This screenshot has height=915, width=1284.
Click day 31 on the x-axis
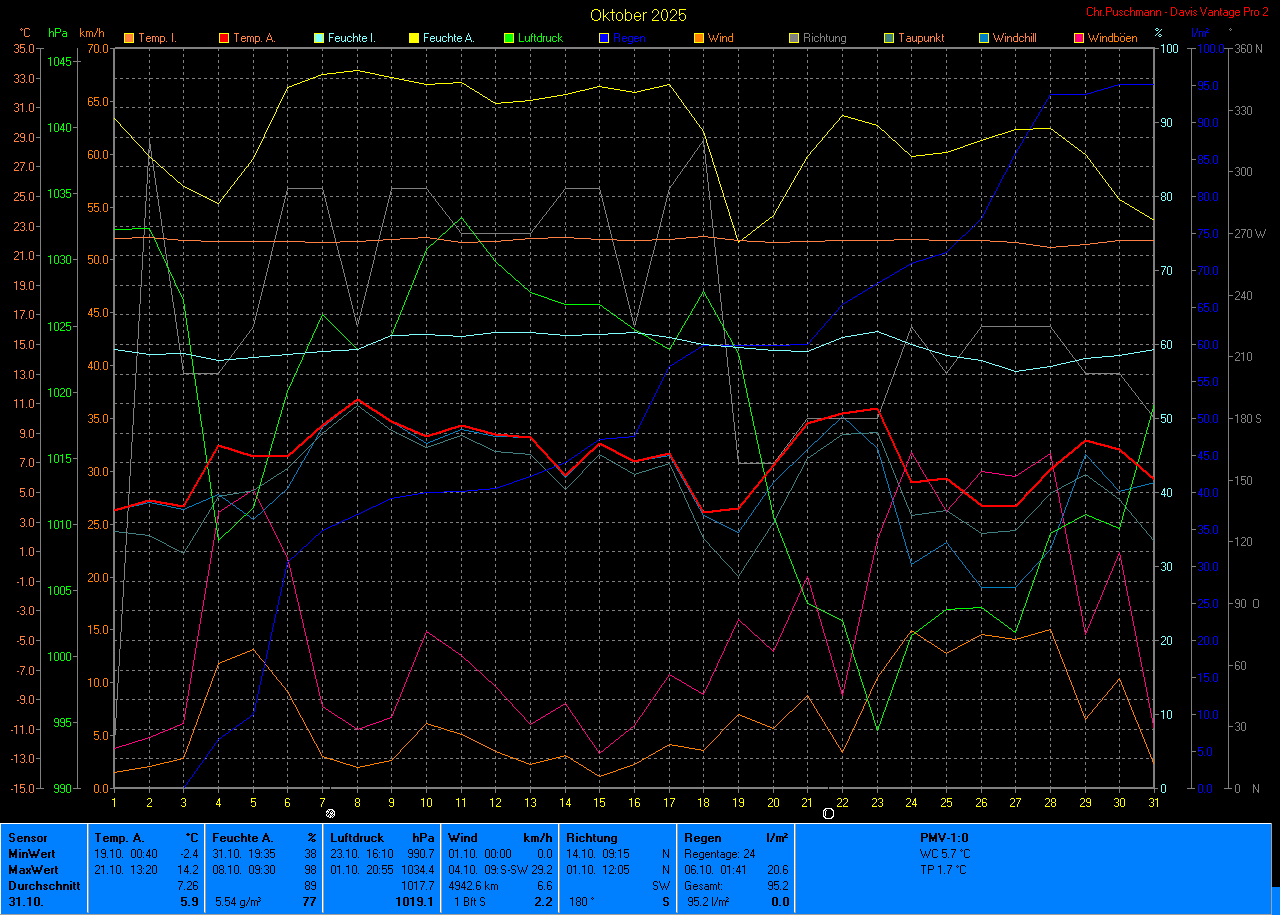click(1152, 803)
